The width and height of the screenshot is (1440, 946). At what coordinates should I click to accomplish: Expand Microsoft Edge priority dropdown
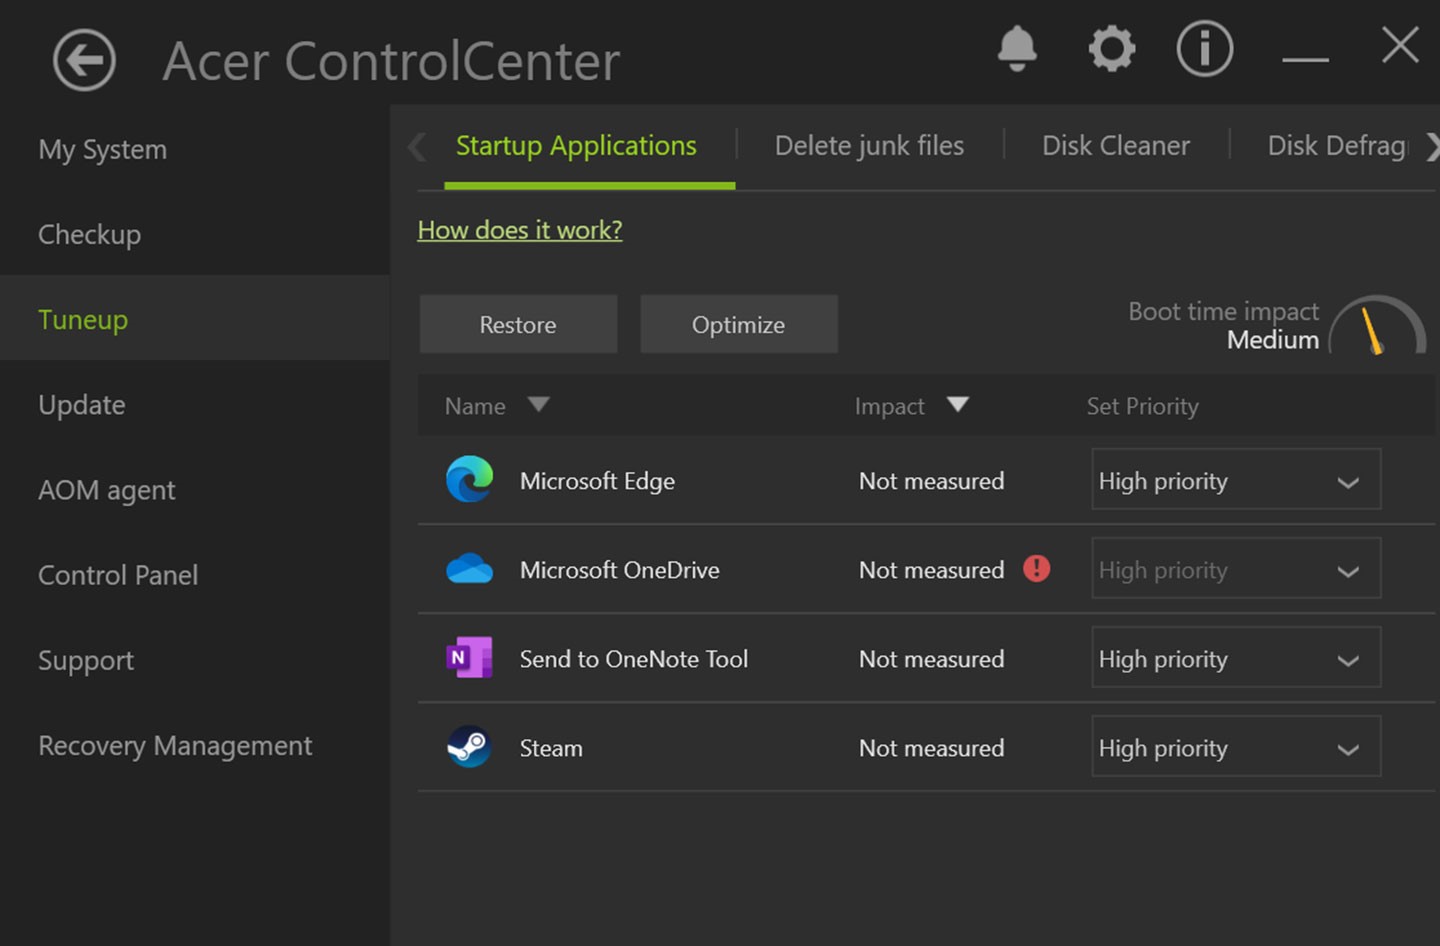(x=1236, y=480)
